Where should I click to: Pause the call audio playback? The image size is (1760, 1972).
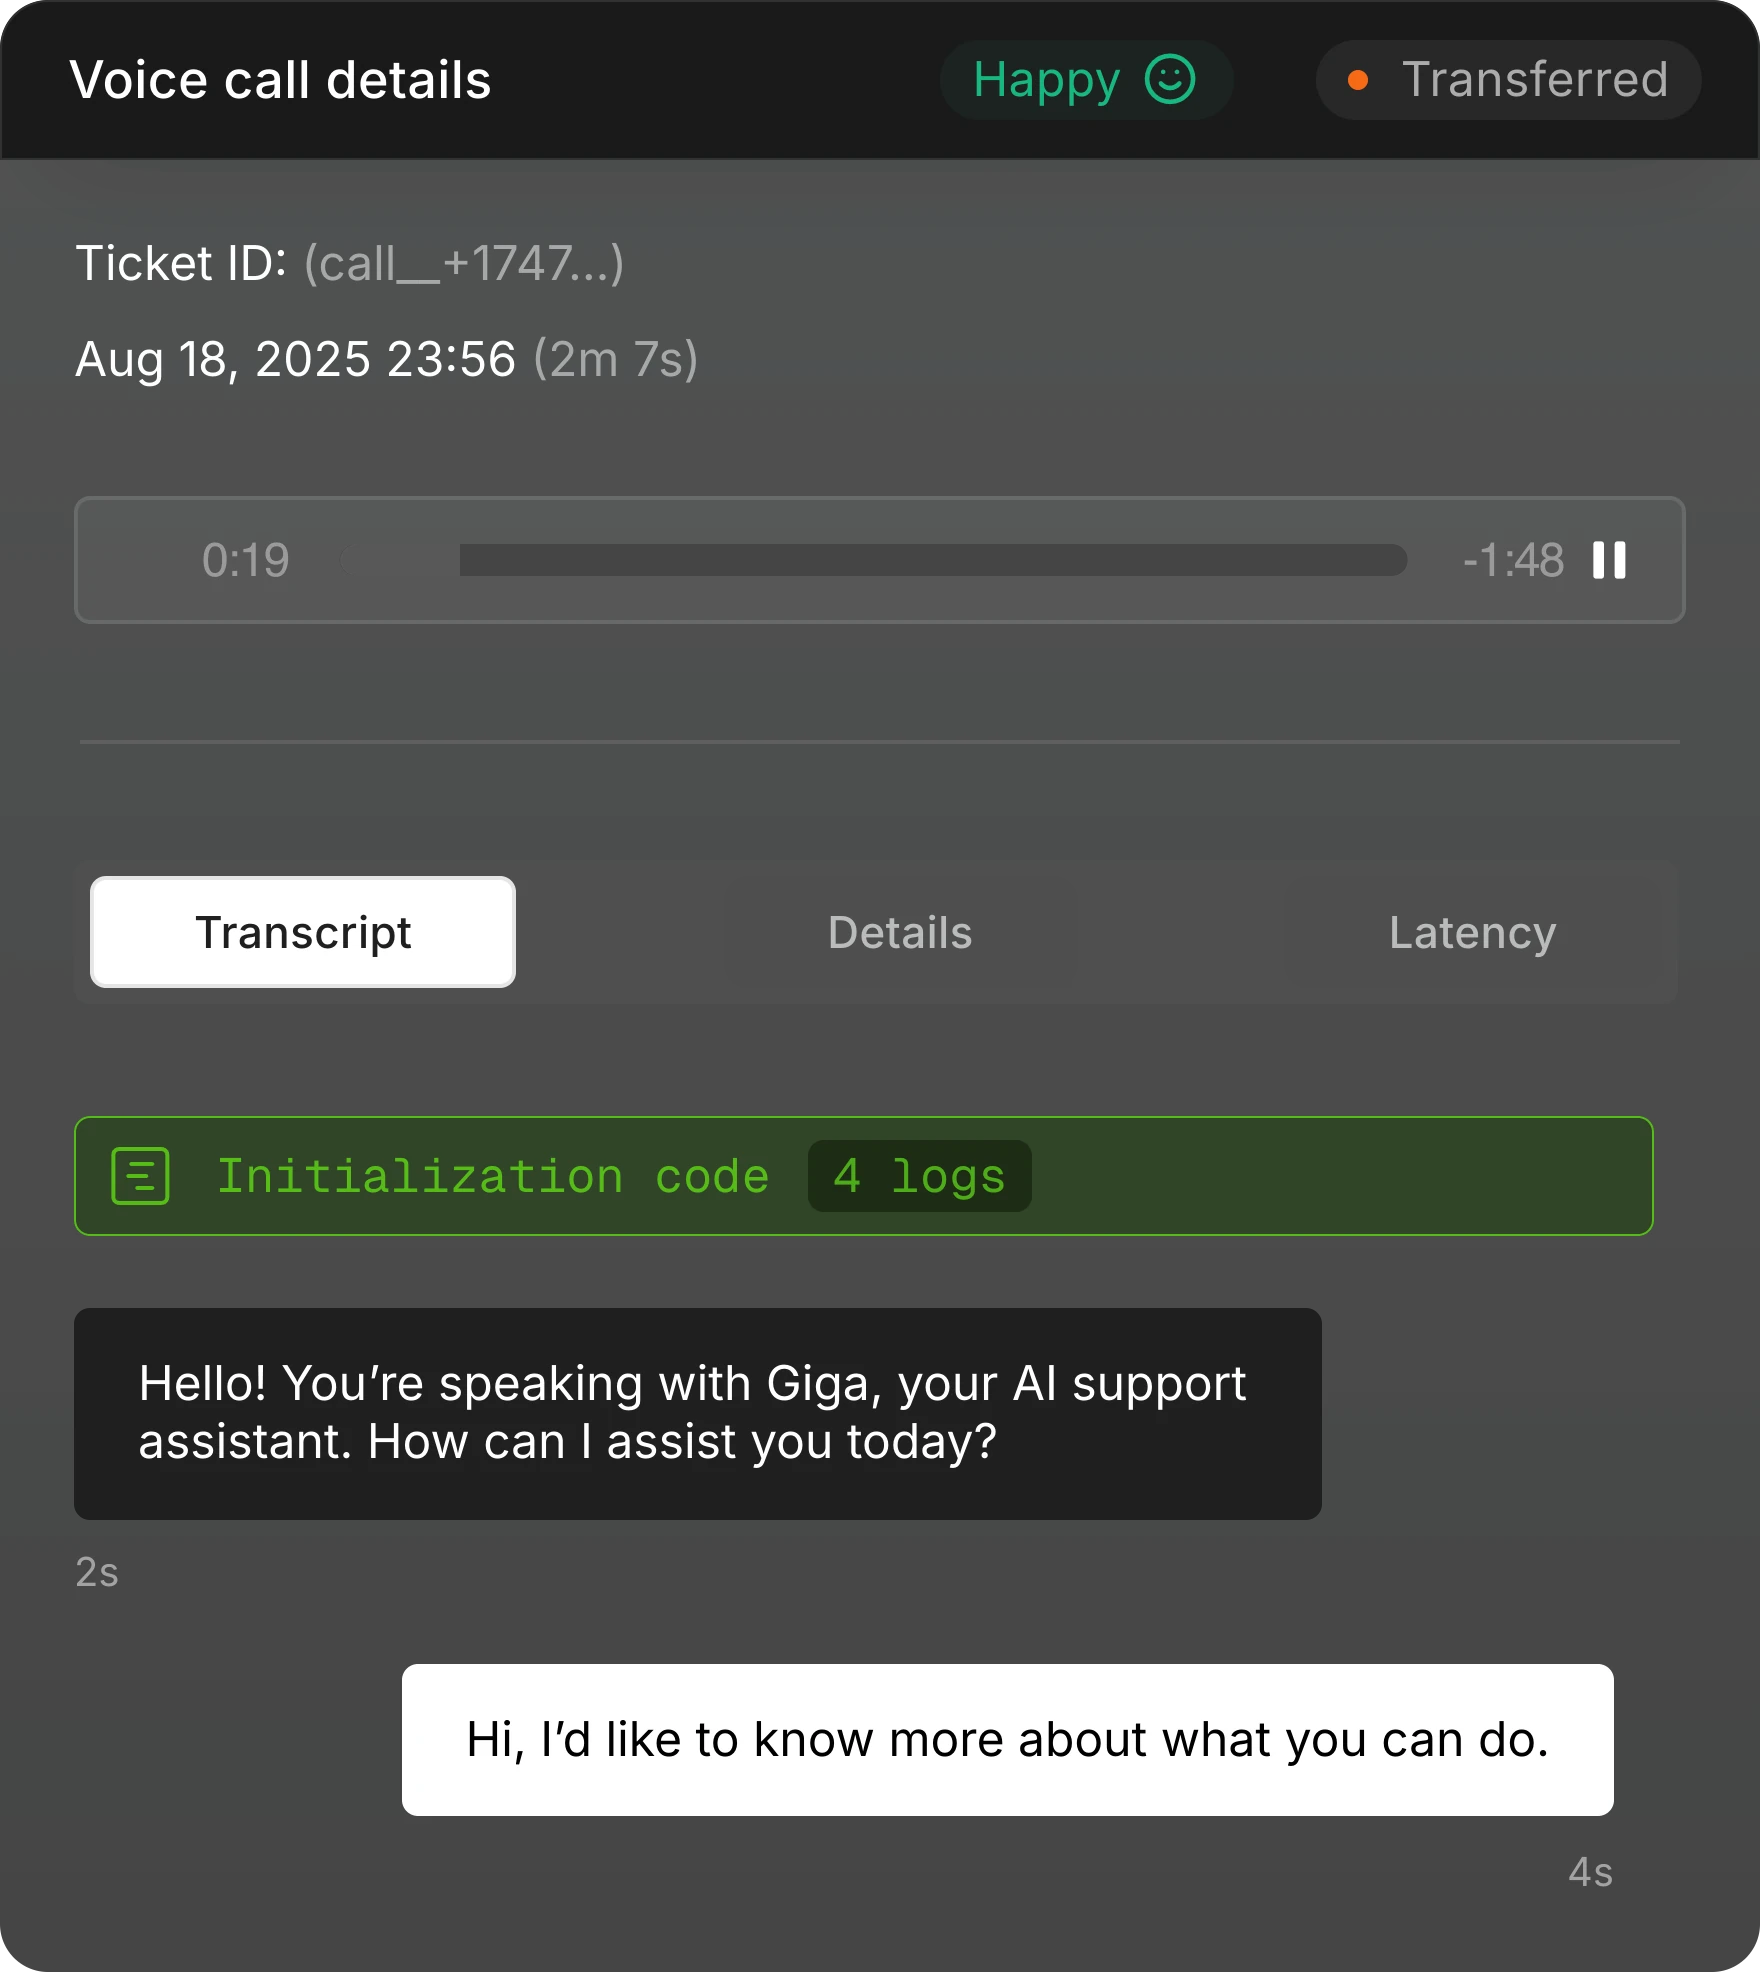tap(1609, 560)
